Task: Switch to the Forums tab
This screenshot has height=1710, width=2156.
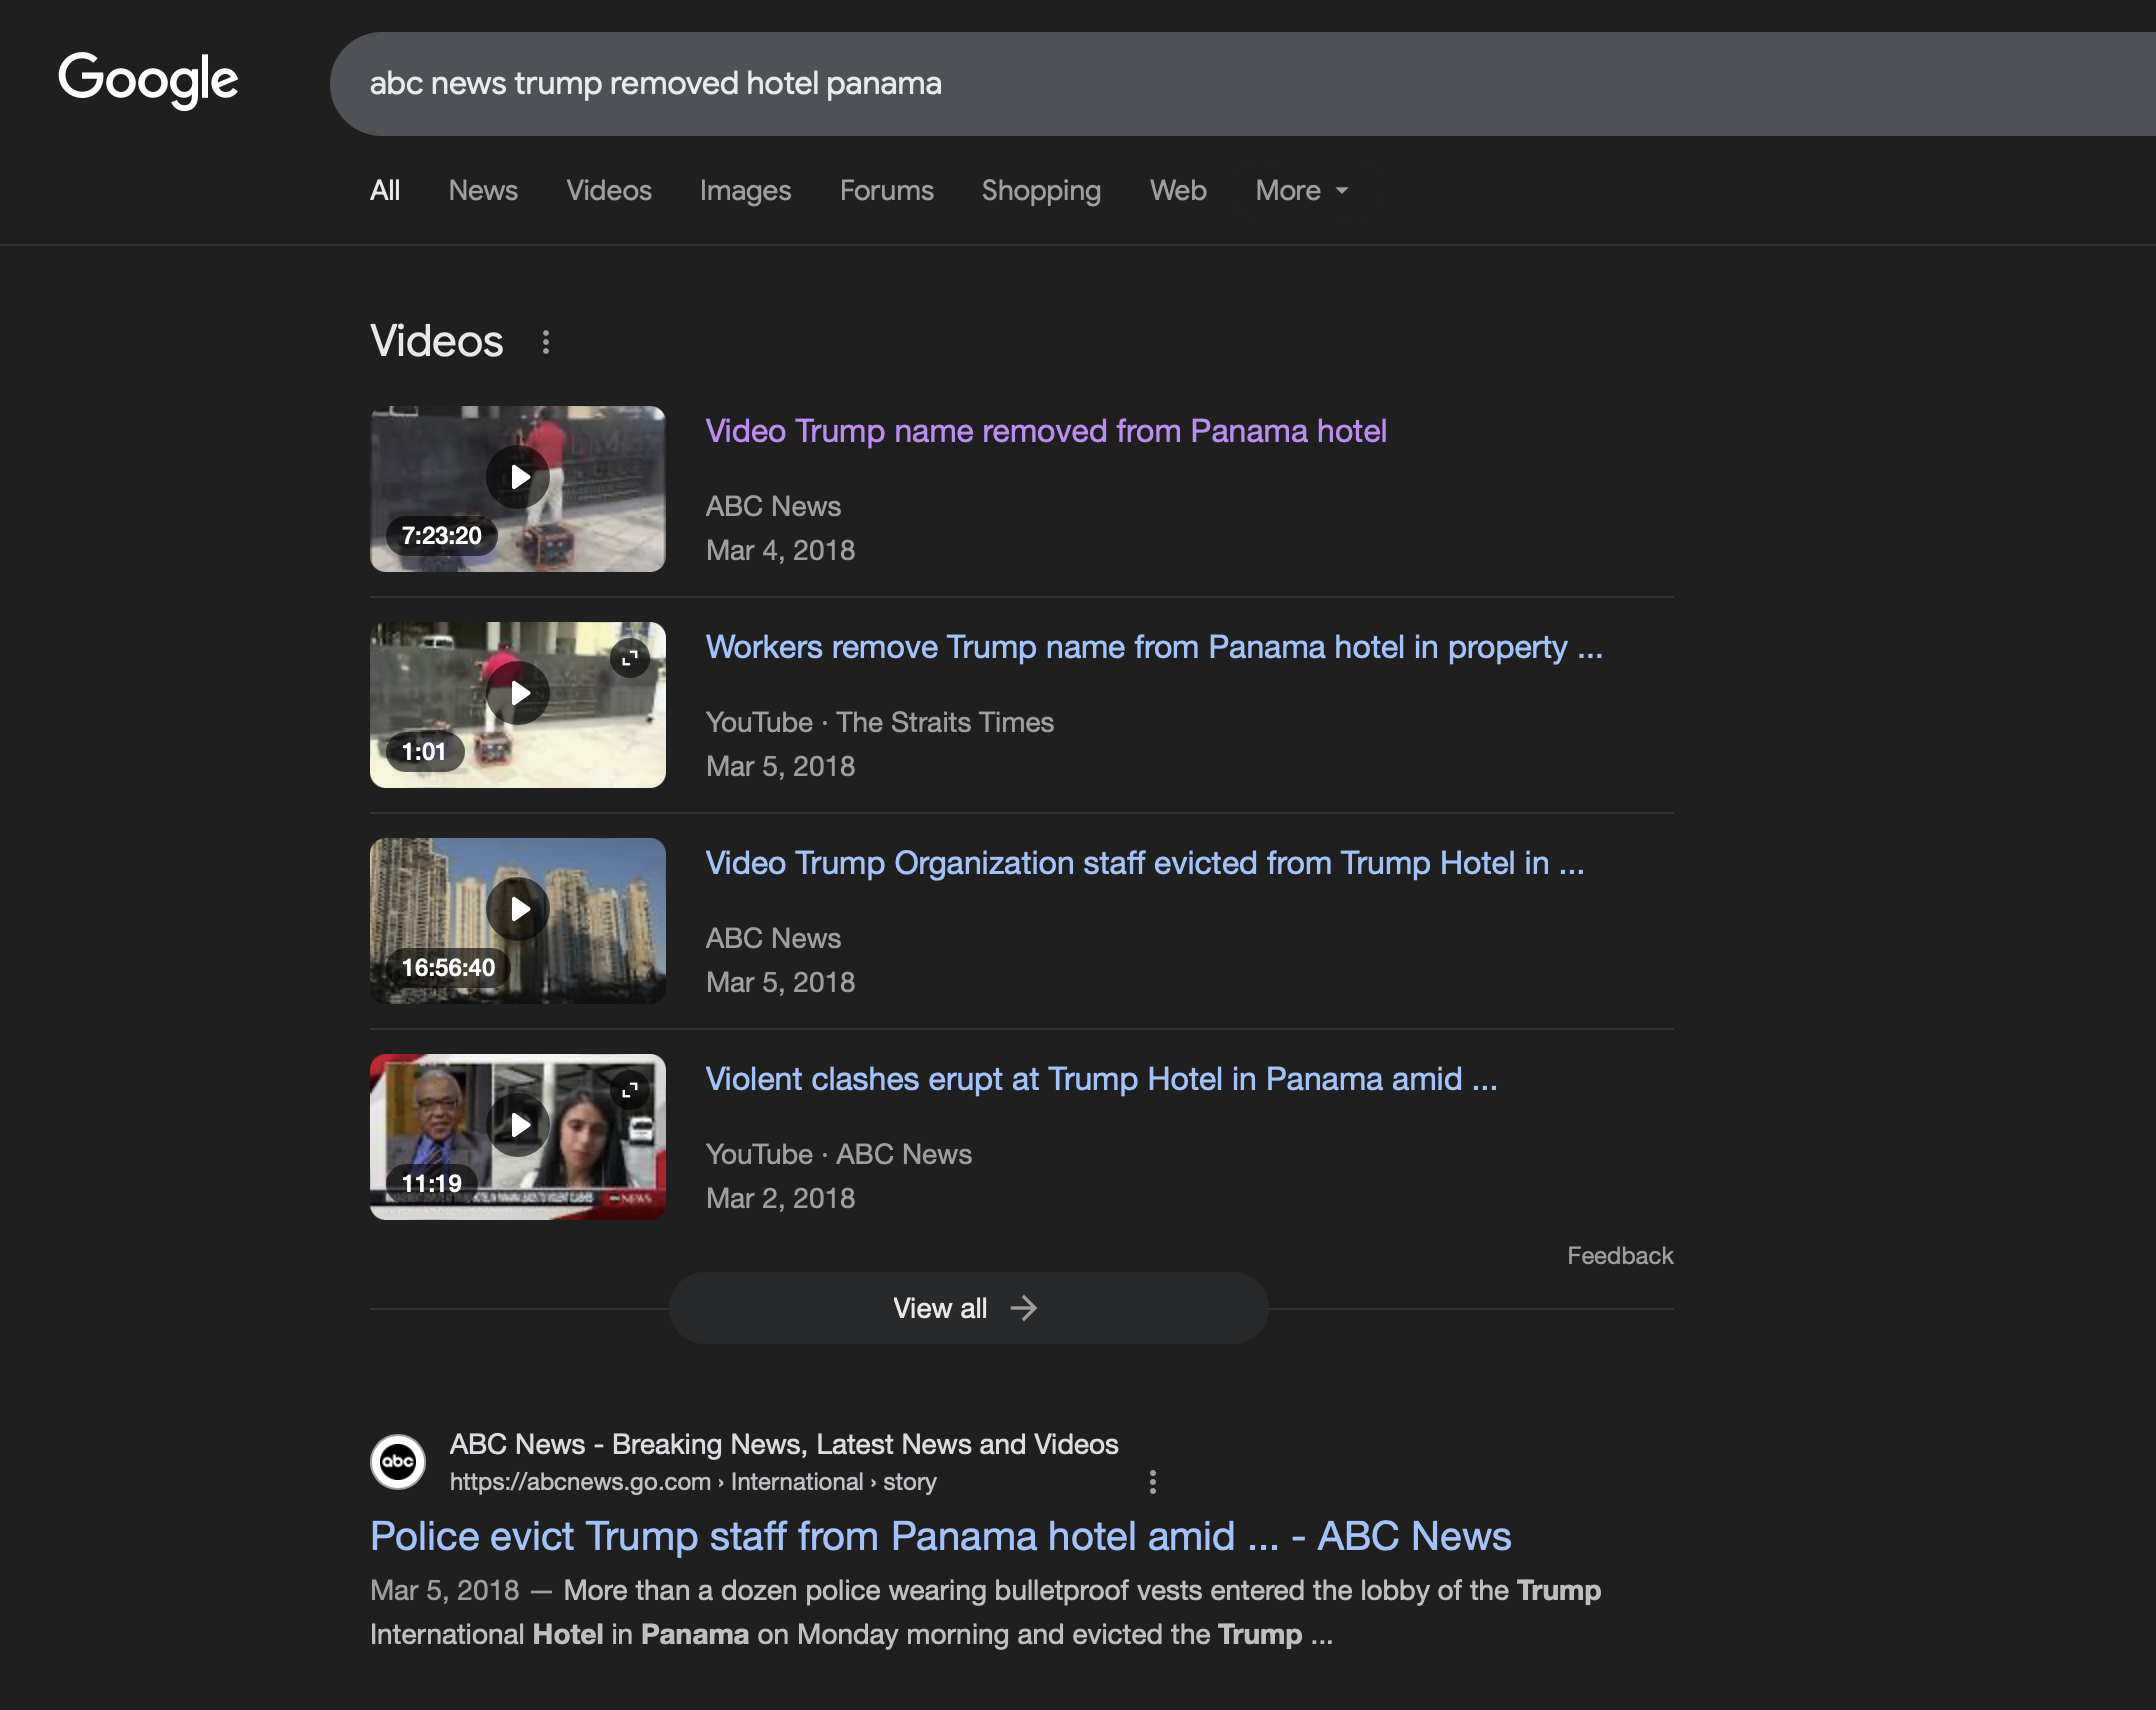Action: click(887, 191)
